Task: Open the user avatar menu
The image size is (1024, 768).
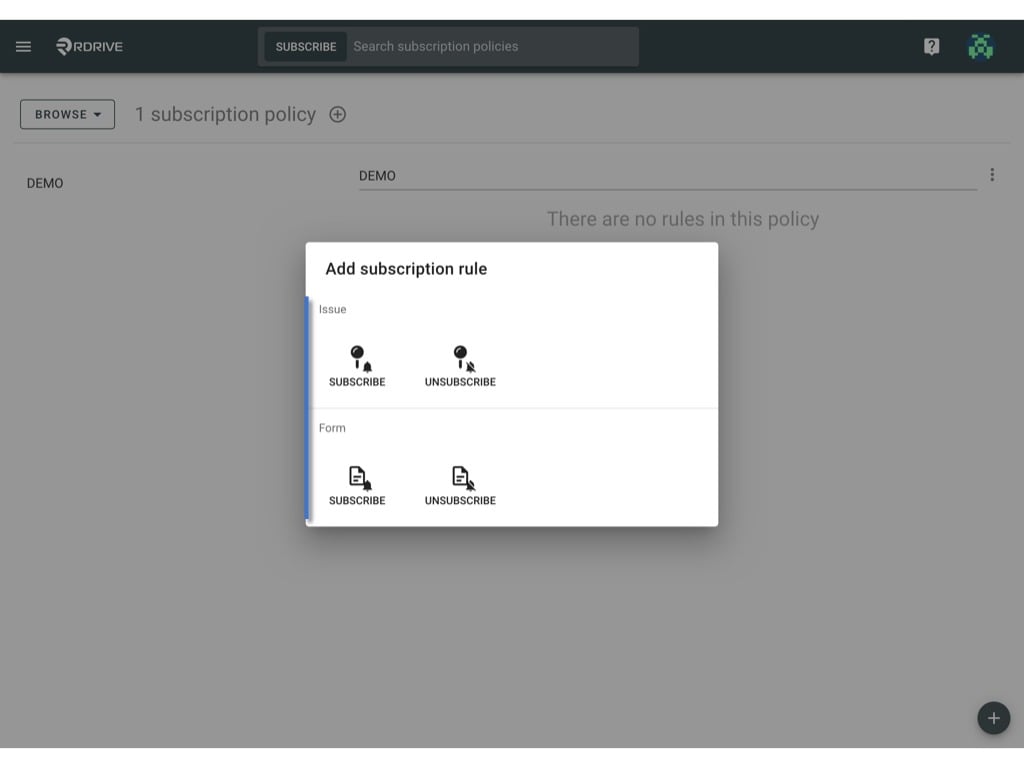Action: [x=980, y=46]
